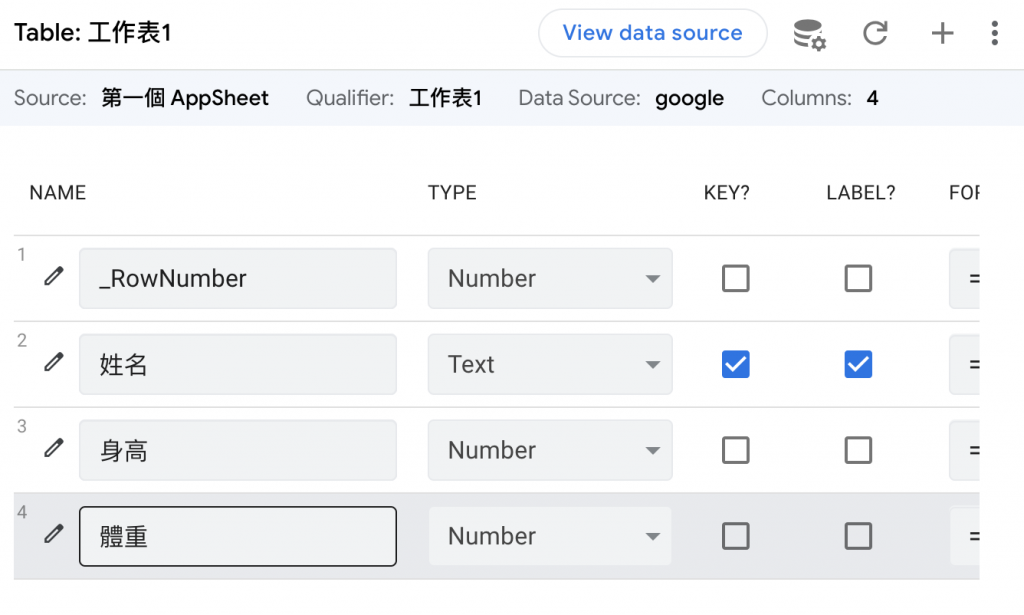Uncheck the LABEL checkbox for 姓名
1024x615 pixels.
pos(858,365)
